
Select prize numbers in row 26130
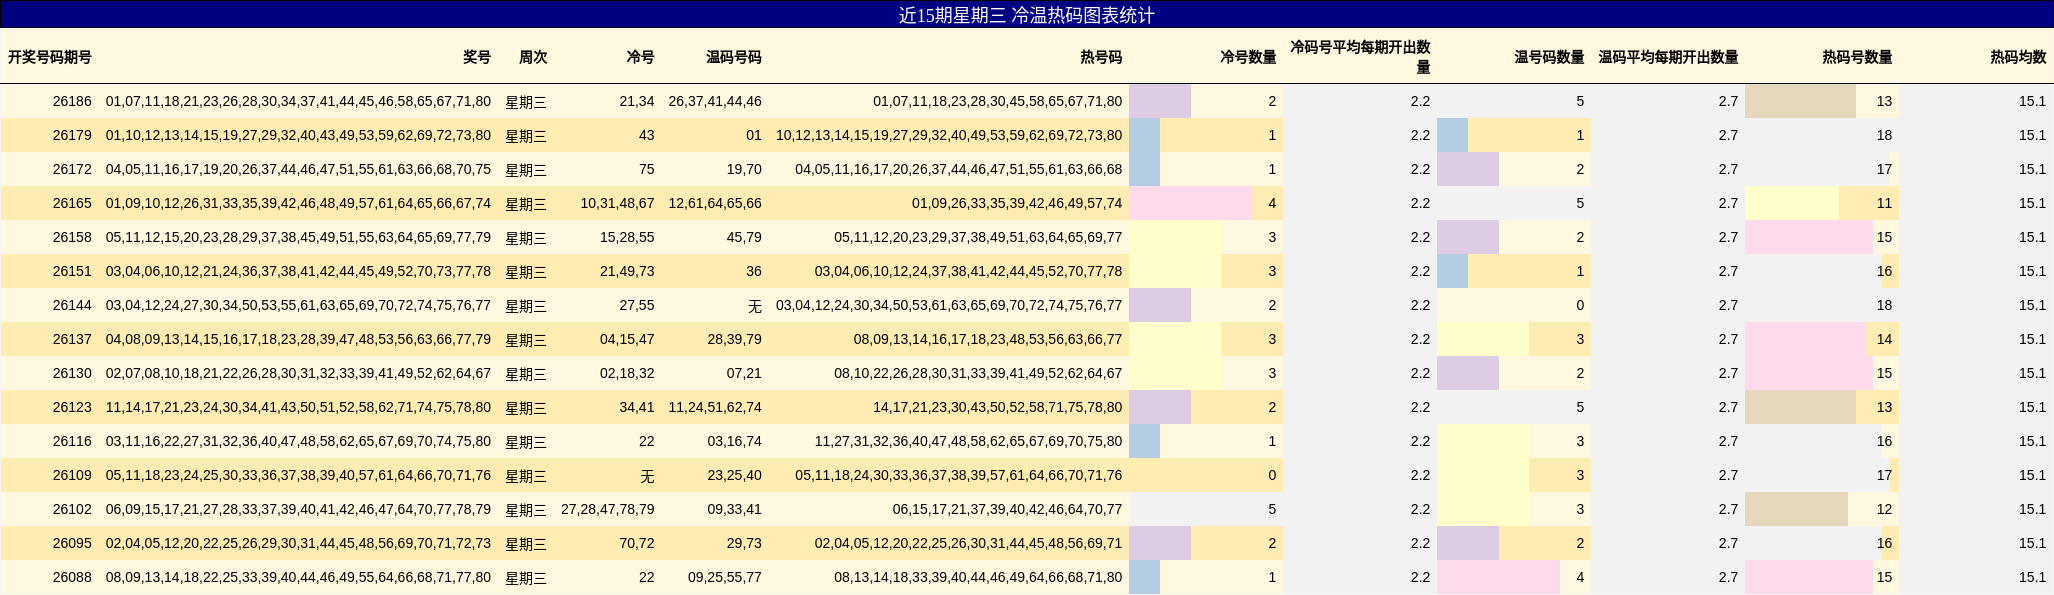click(x=298, y=373)
